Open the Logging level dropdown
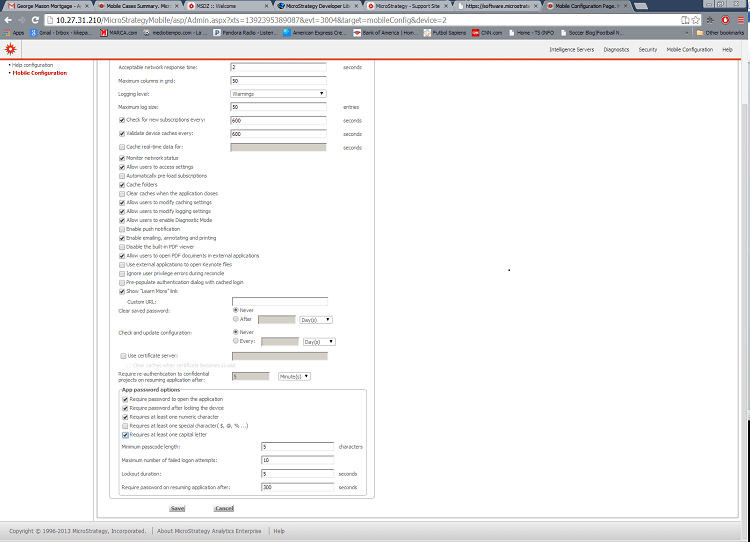The image size is (750, 542). coord(279,93)
